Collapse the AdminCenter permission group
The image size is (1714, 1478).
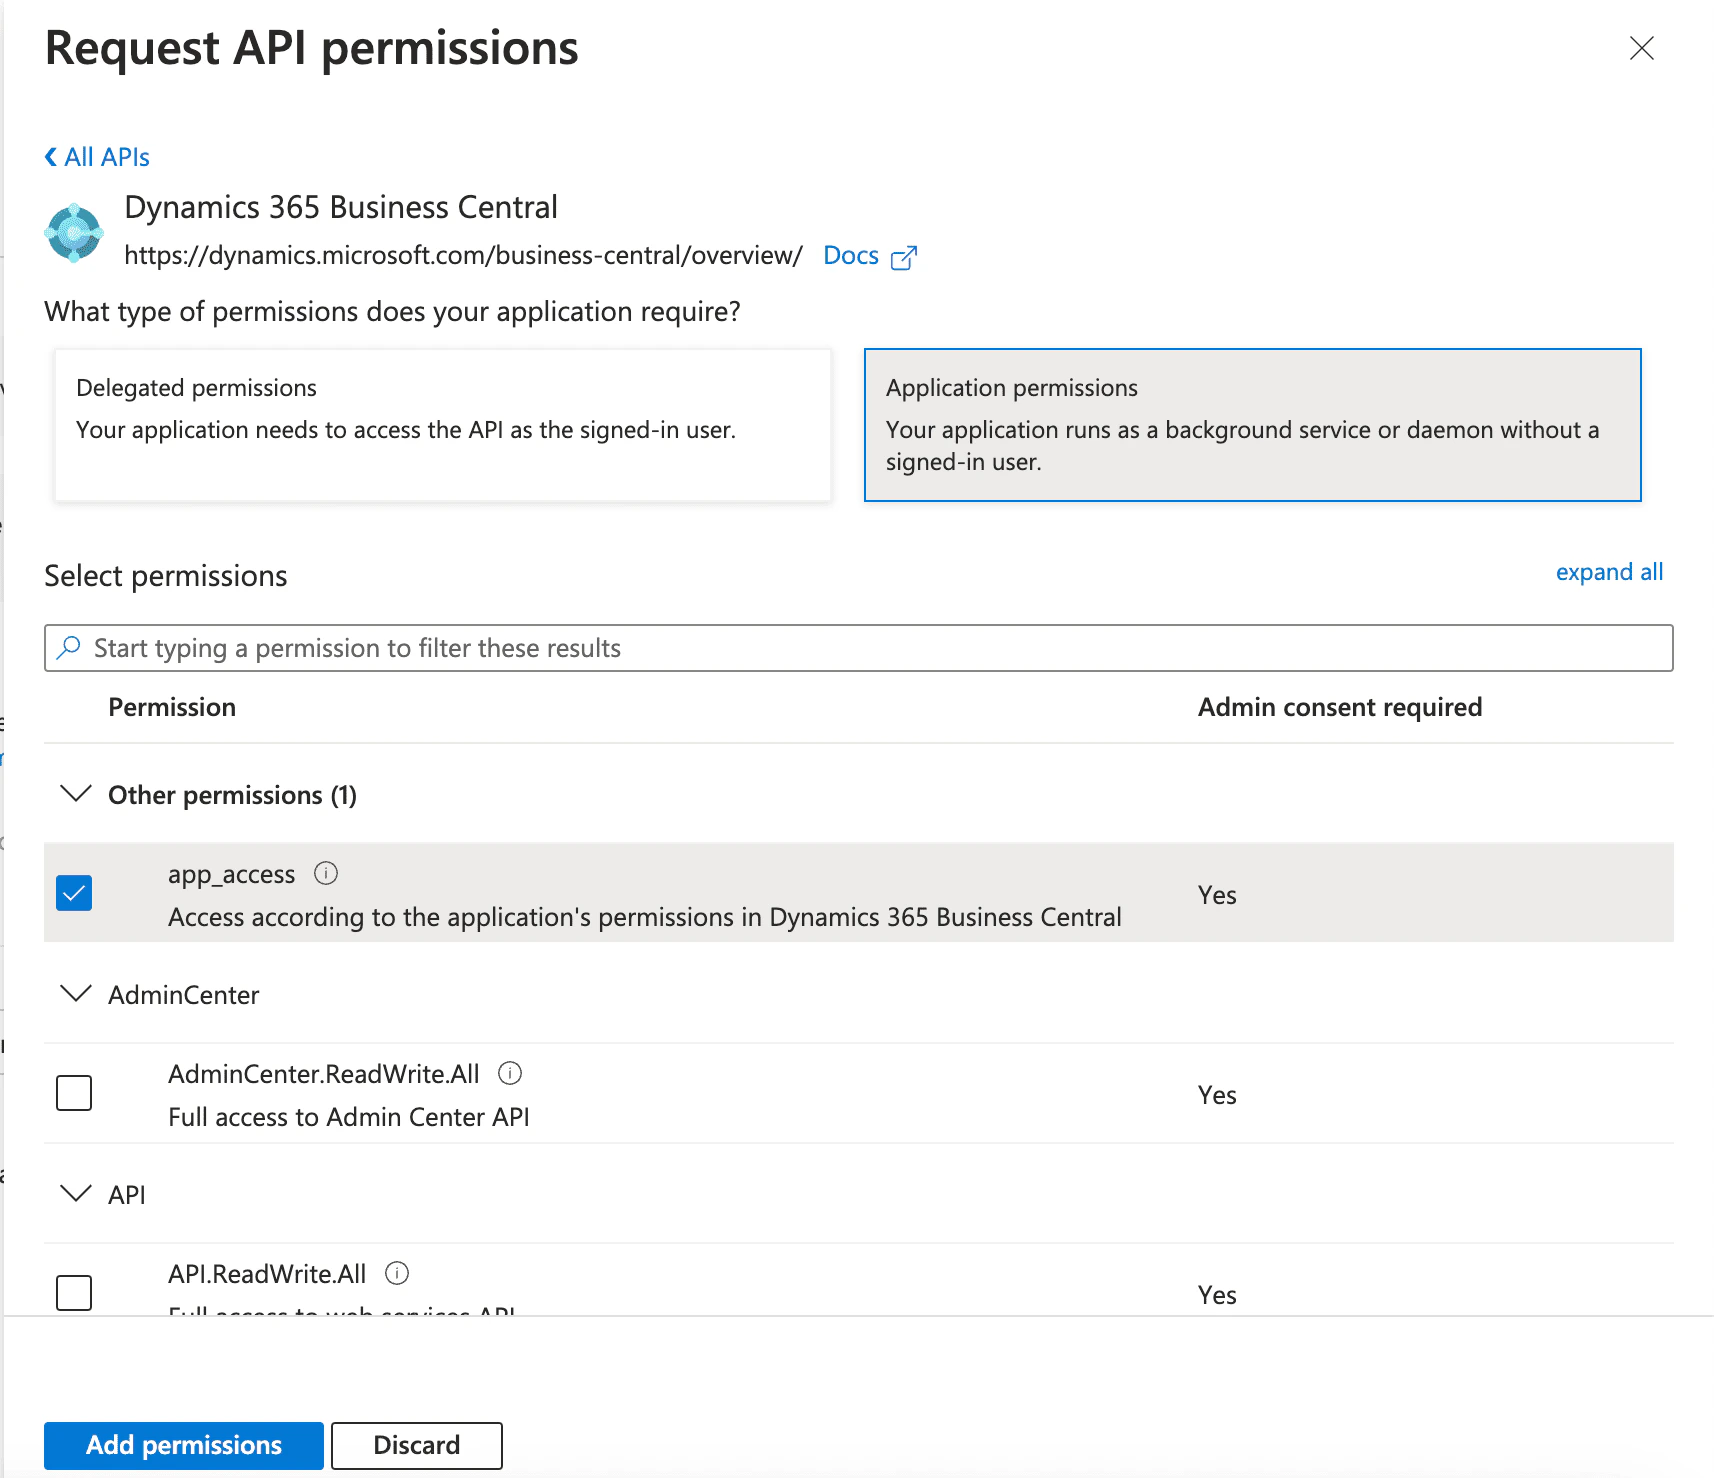click(76, 994)
